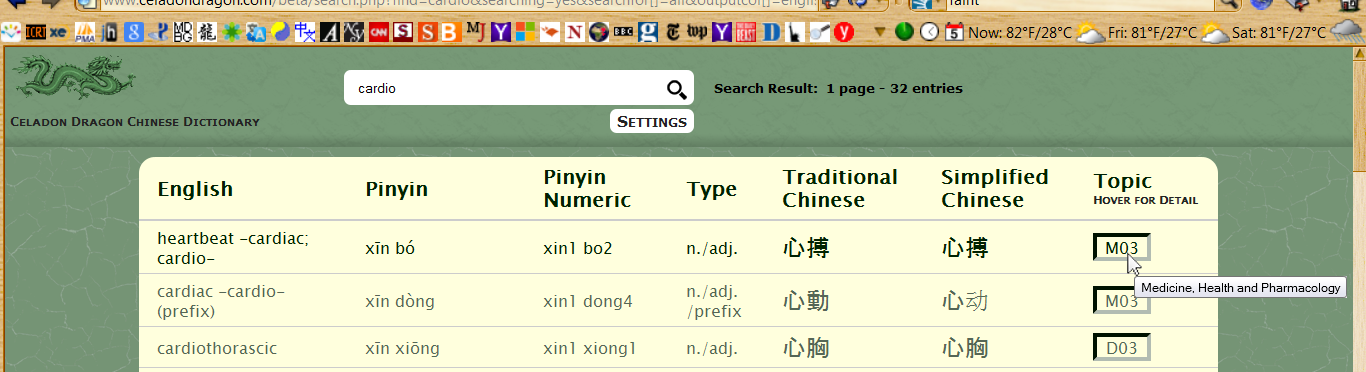Click the Microsoft colored squares bookmark
Image resolution: width=1366 pixels, height=372 pixels.
click(525, 32)
